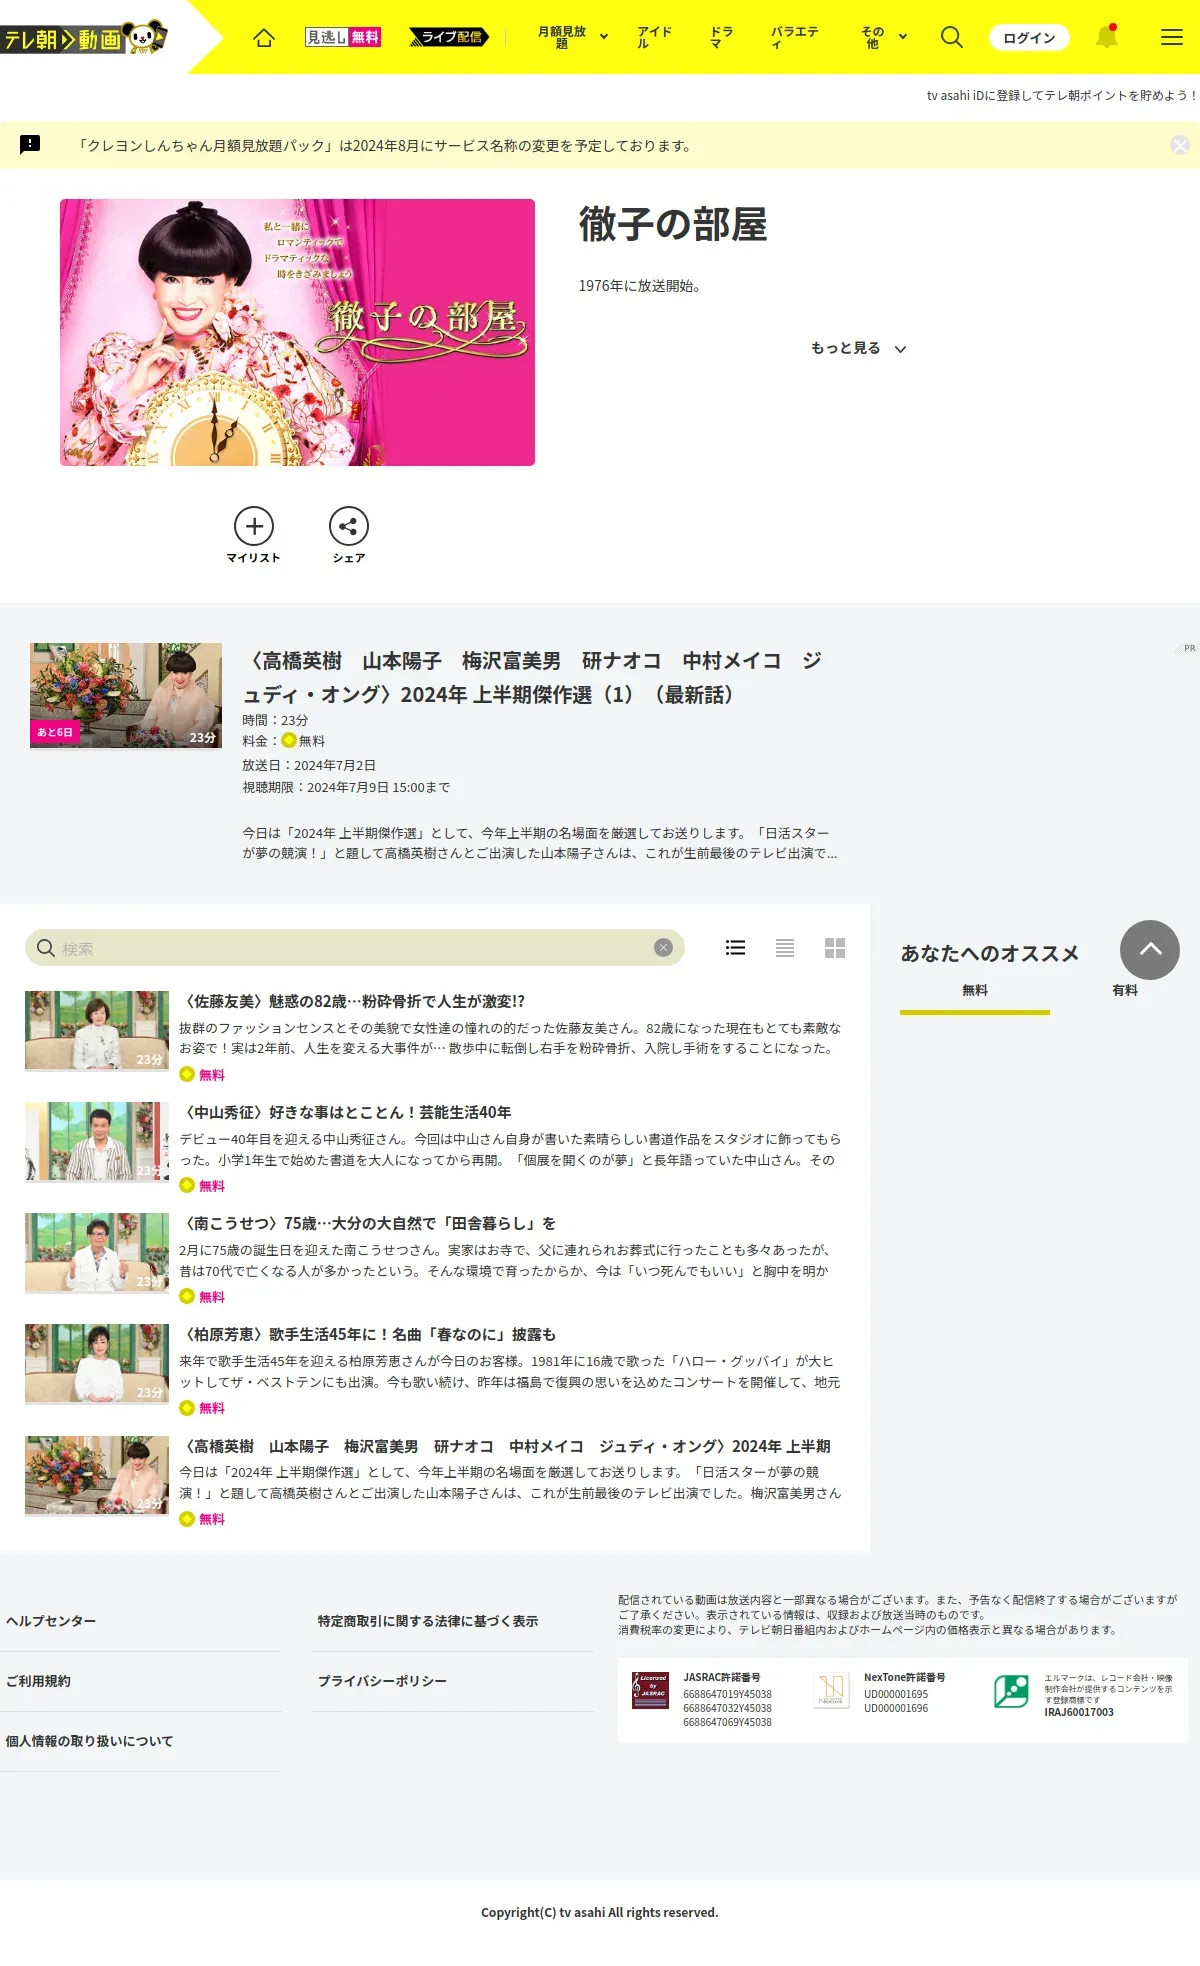Click the PR label near featured episode
The image size is (1200, 1966).
[x=1187, y=648]
